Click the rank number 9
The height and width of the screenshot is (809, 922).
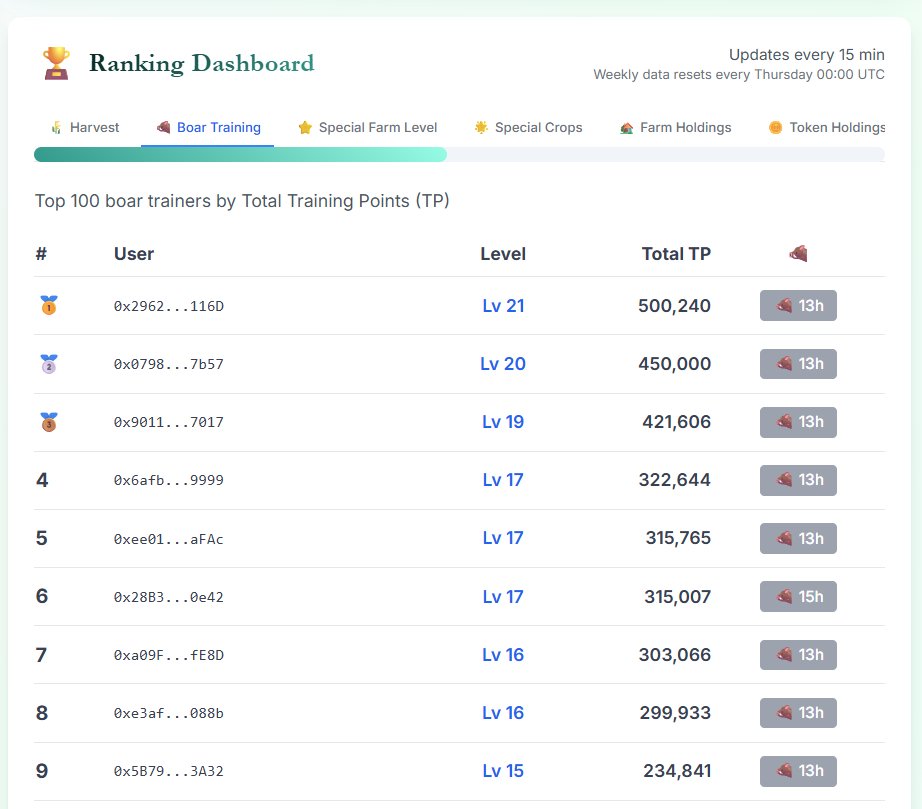pos(42,771)
